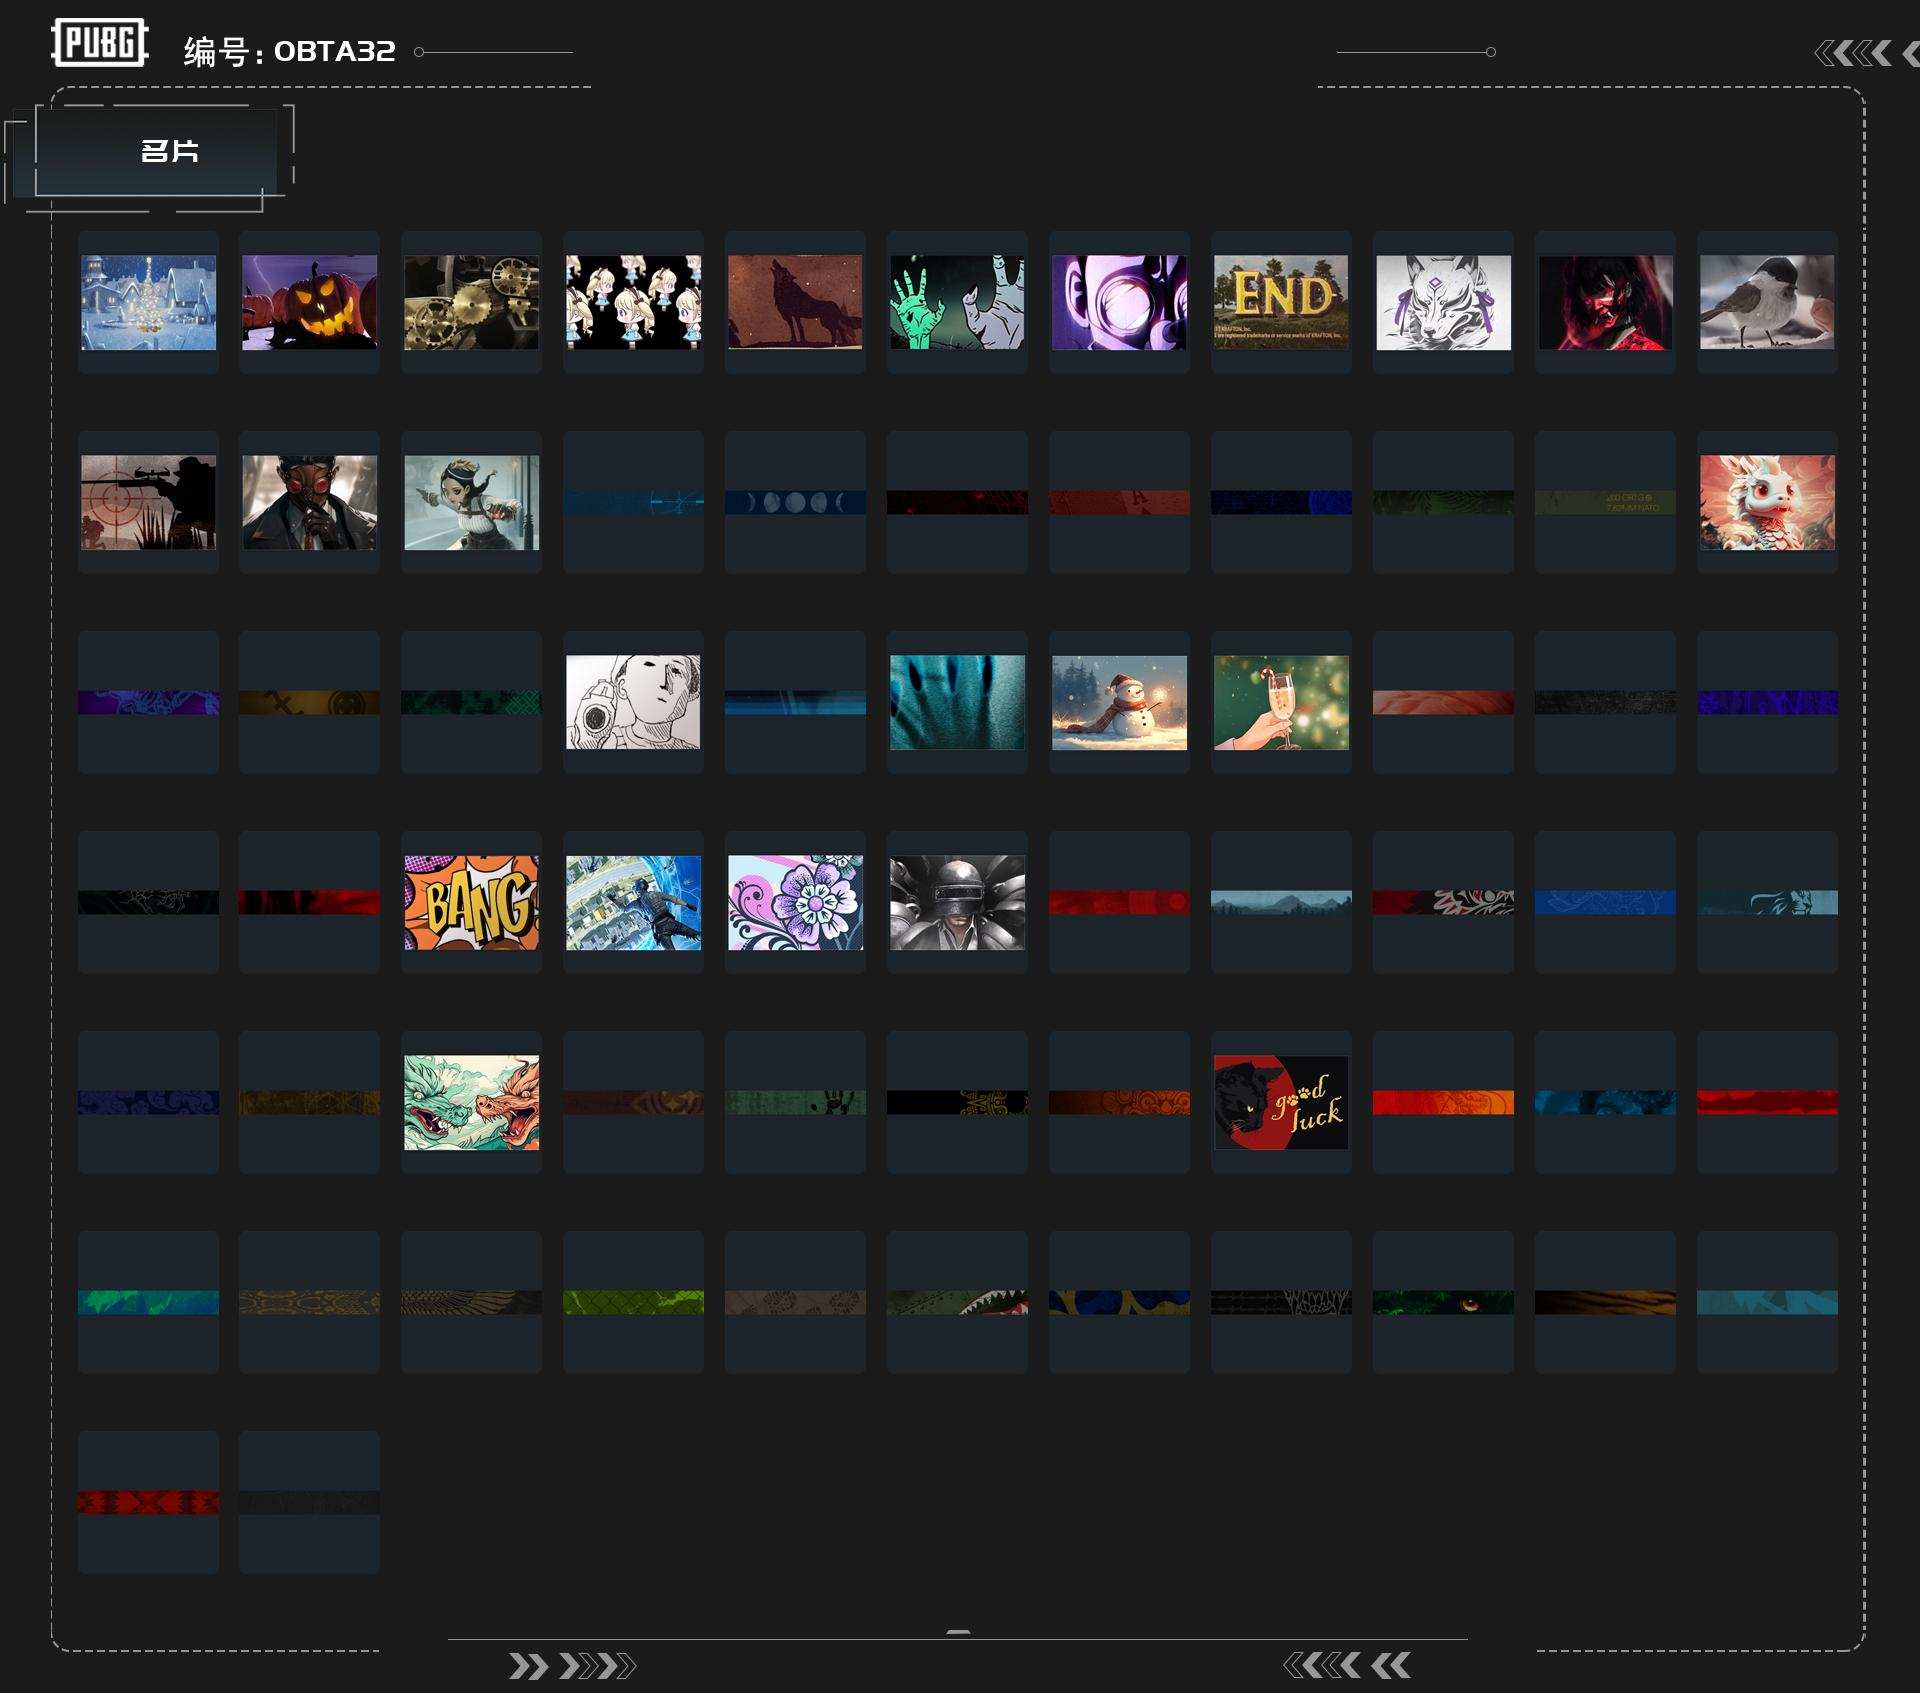Select the red tribal pattern banner

pos(148,1502)
